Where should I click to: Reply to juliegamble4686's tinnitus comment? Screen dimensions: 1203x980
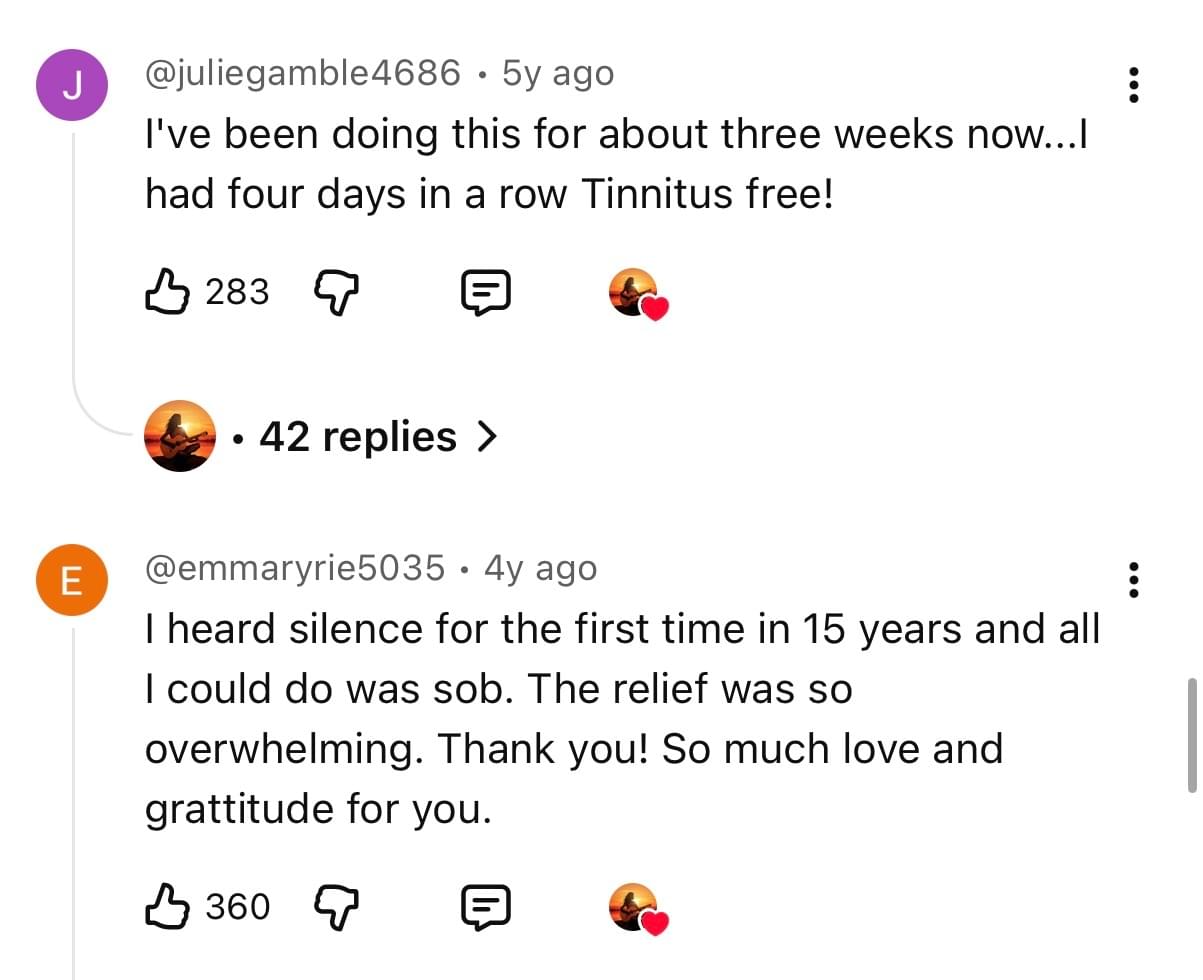[x=486, y=292]
